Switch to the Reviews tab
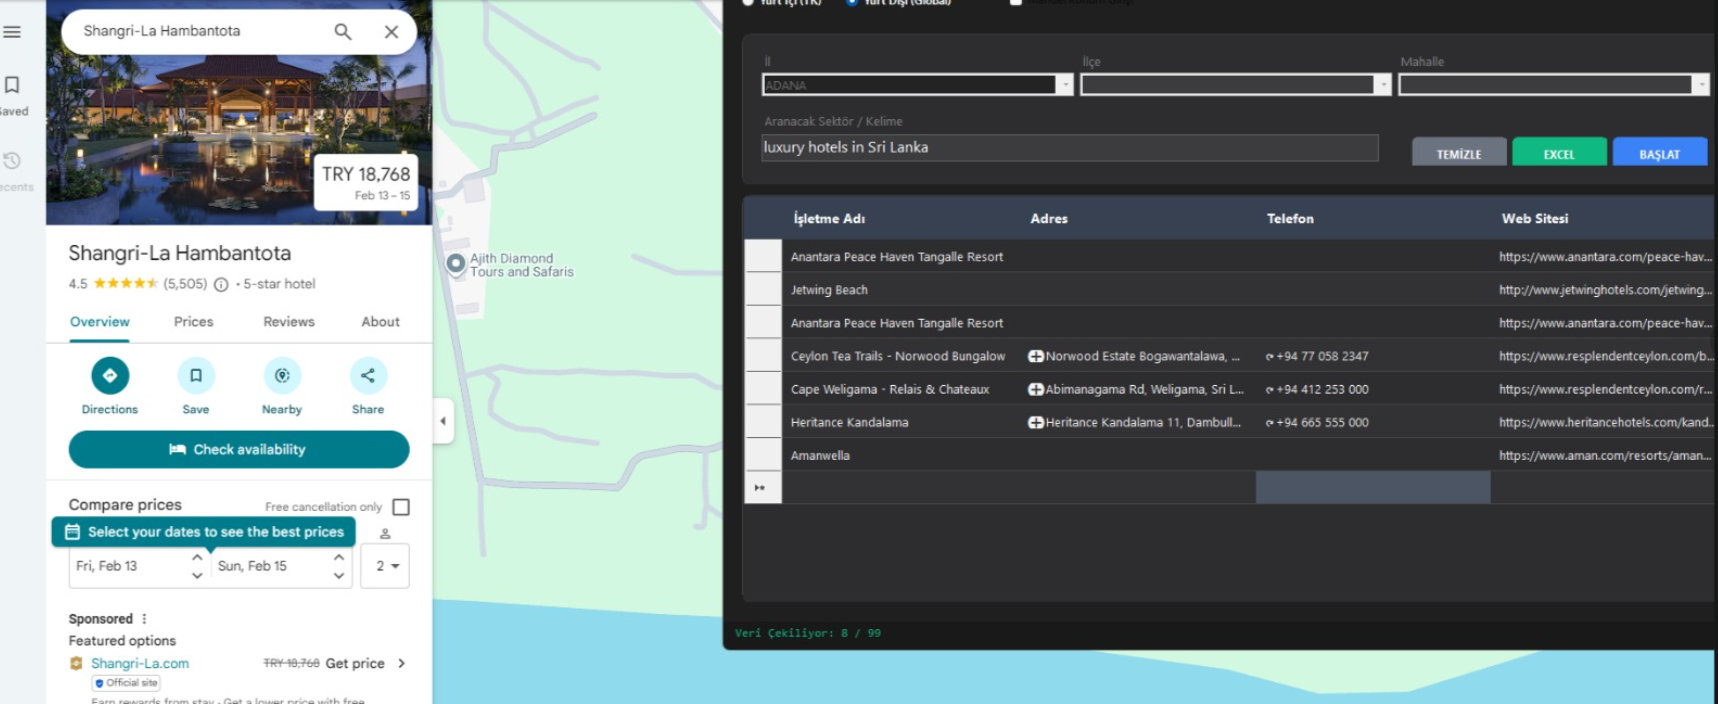 (x=289, y=322)
